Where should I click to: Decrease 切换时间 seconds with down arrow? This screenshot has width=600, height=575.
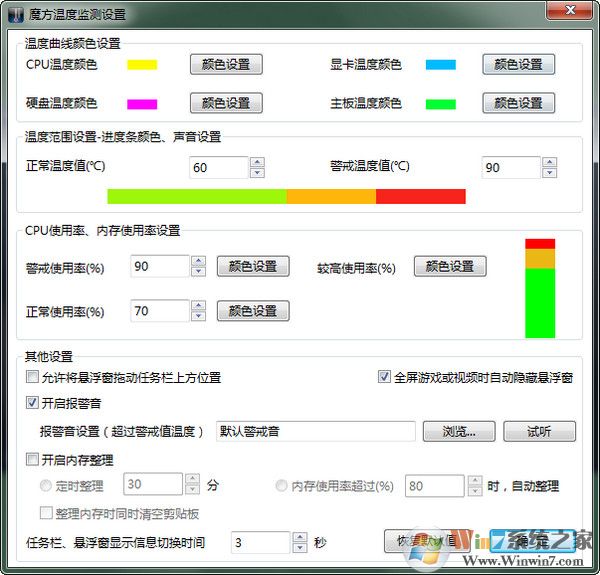pos(300,548)
